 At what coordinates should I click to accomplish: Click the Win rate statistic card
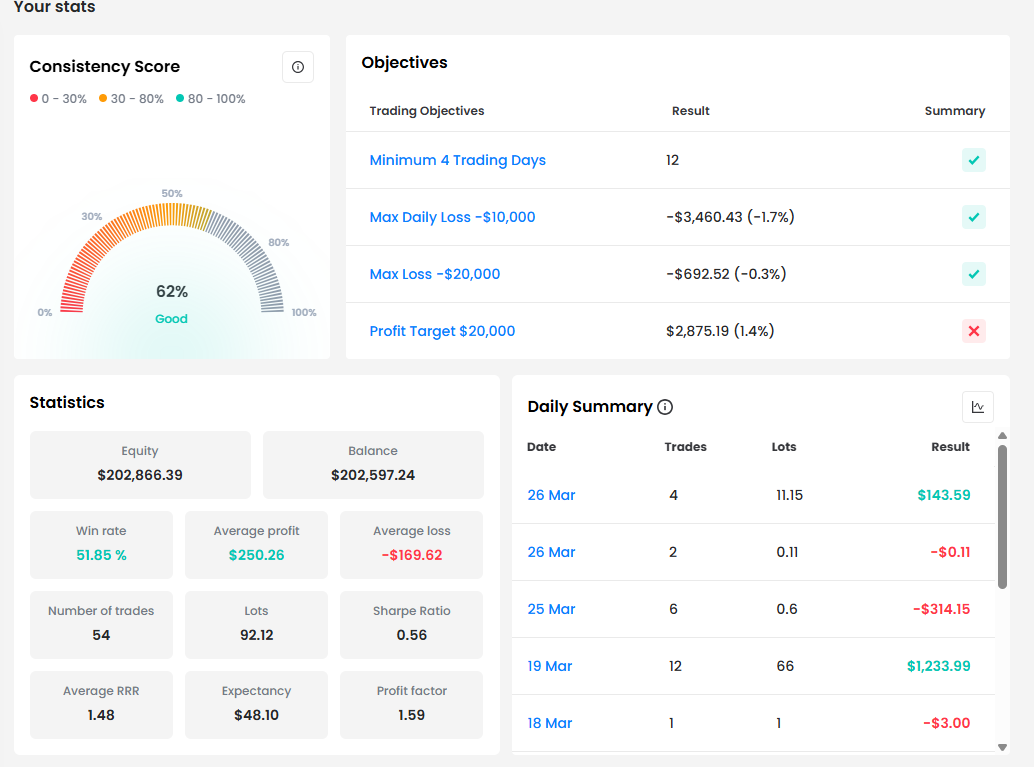(101, 544)
